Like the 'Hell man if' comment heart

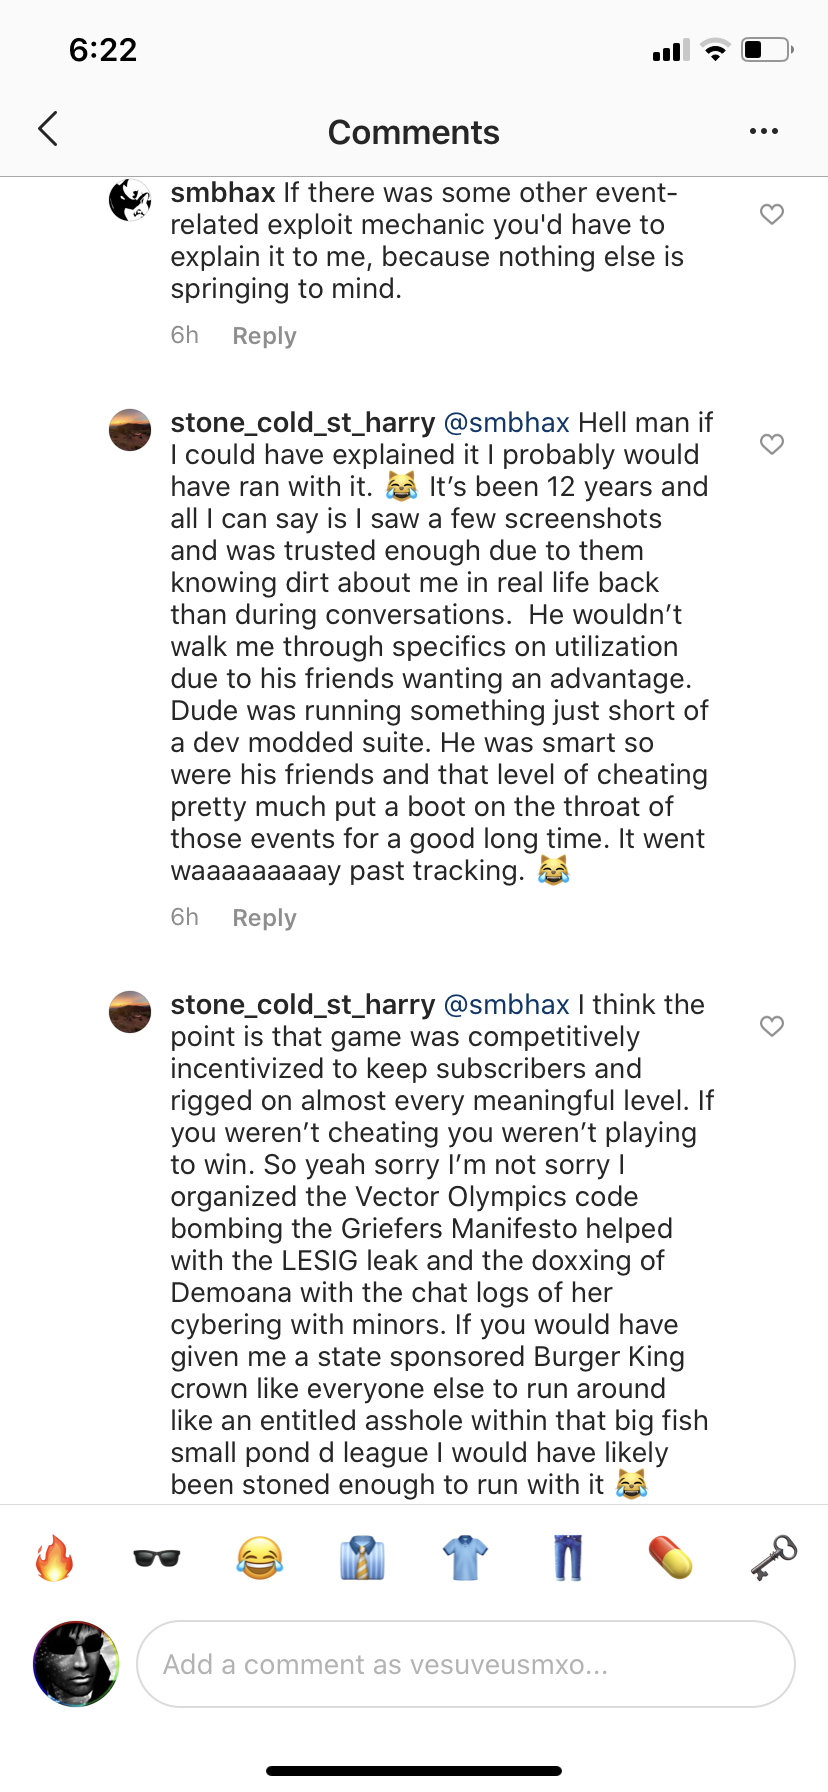[772, 444]
